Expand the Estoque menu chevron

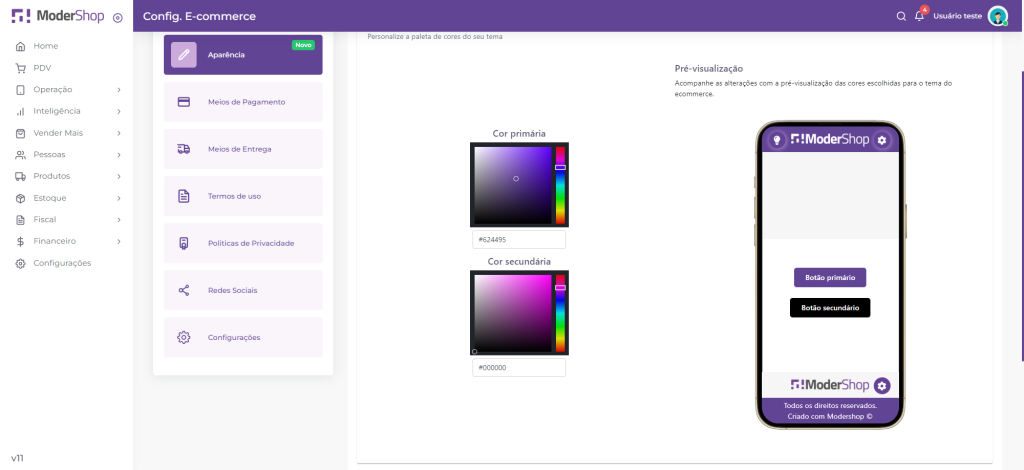(119, 198)
